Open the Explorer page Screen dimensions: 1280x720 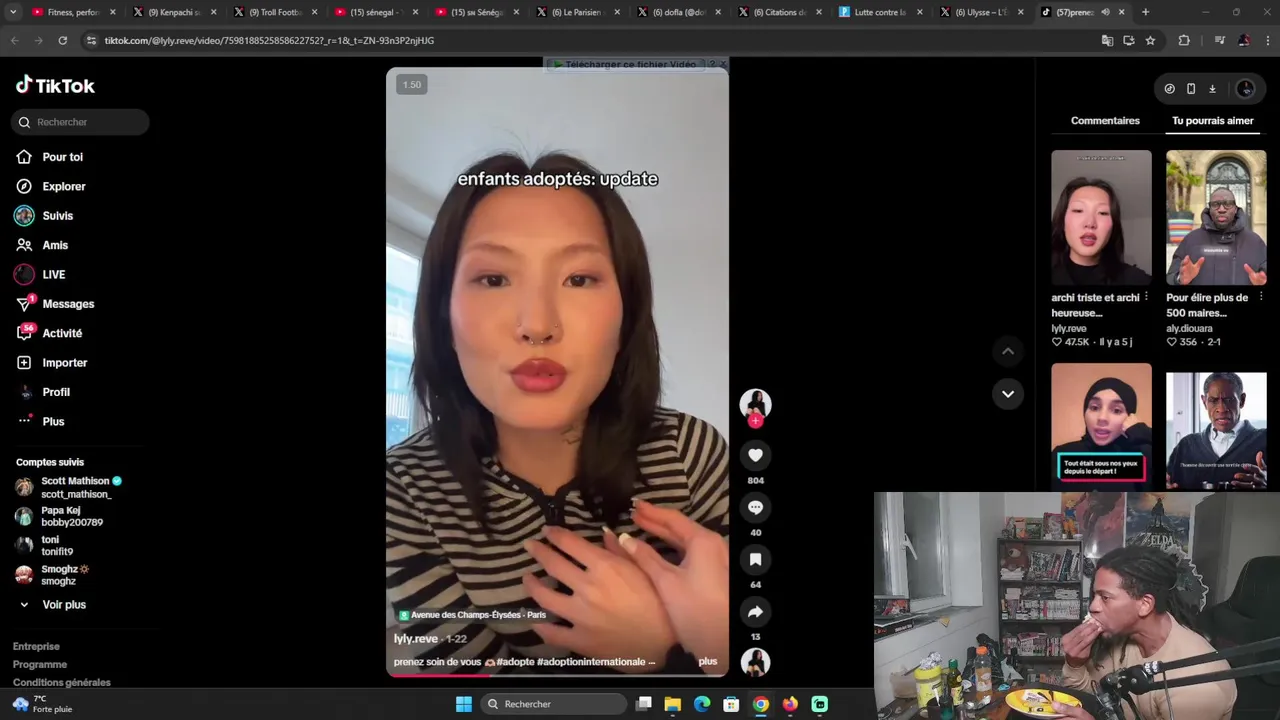tap(63, 186)
